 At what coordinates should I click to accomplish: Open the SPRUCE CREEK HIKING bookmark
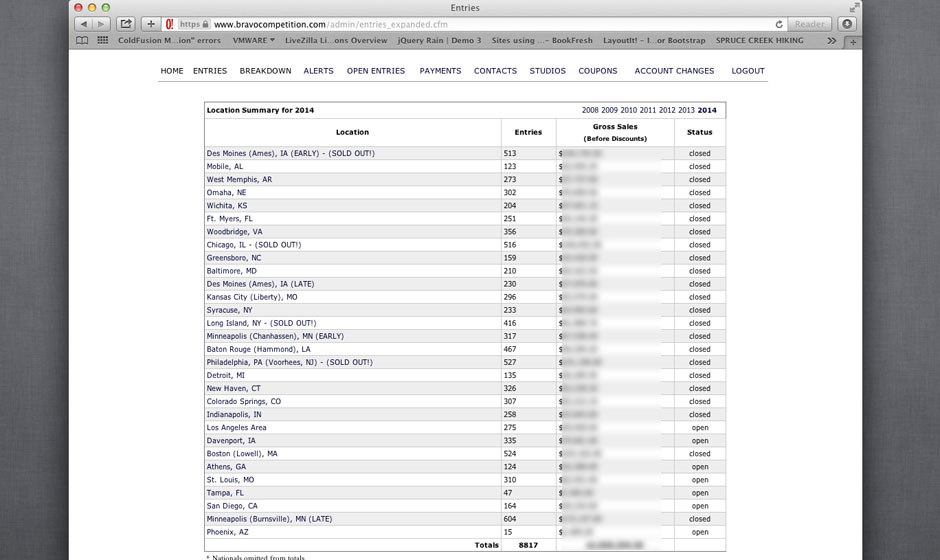click(760, 40)
